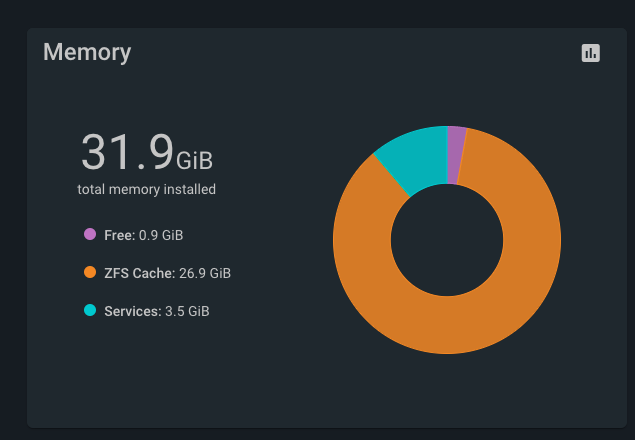Click the 0.9 GiB free value
This screenshot has width=635, height=440.
(x=161, y=235)
